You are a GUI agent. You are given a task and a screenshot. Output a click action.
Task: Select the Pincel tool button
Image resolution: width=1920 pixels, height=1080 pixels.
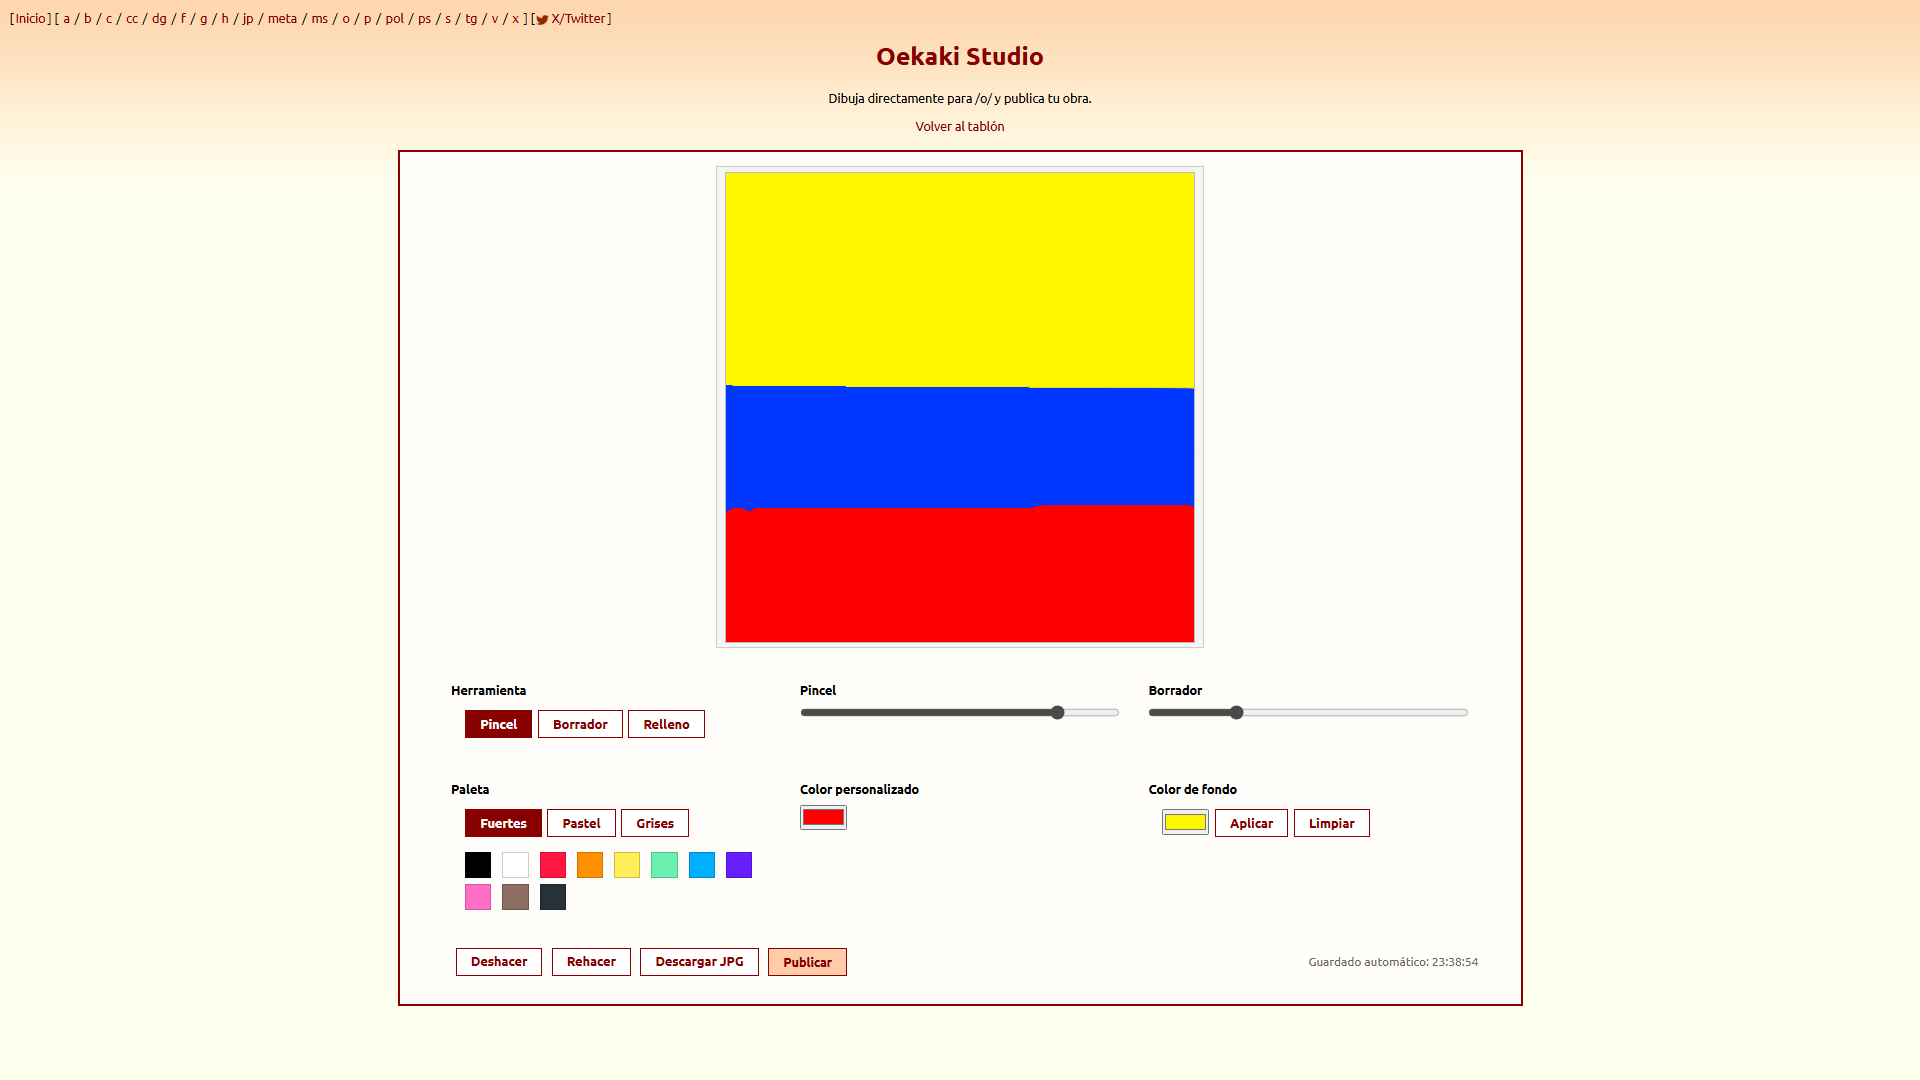pyautogui.click(x=498, y=724)
